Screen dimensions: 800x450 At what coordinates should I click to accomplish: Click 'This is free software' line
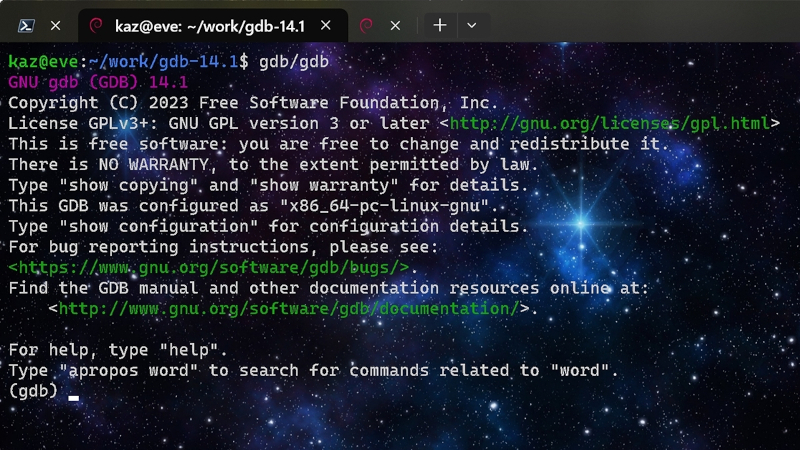(338, 144)
